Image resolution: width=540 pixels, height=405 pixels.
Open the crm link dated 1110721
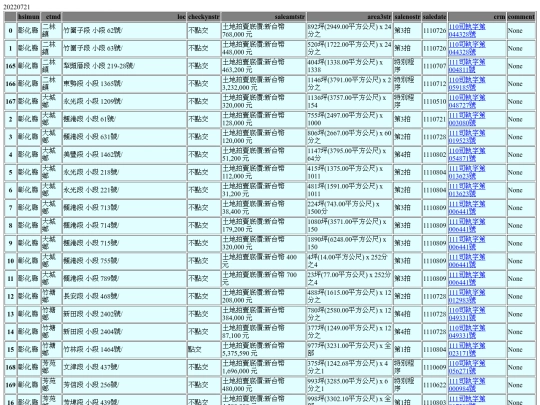click(x=467, y=119)
